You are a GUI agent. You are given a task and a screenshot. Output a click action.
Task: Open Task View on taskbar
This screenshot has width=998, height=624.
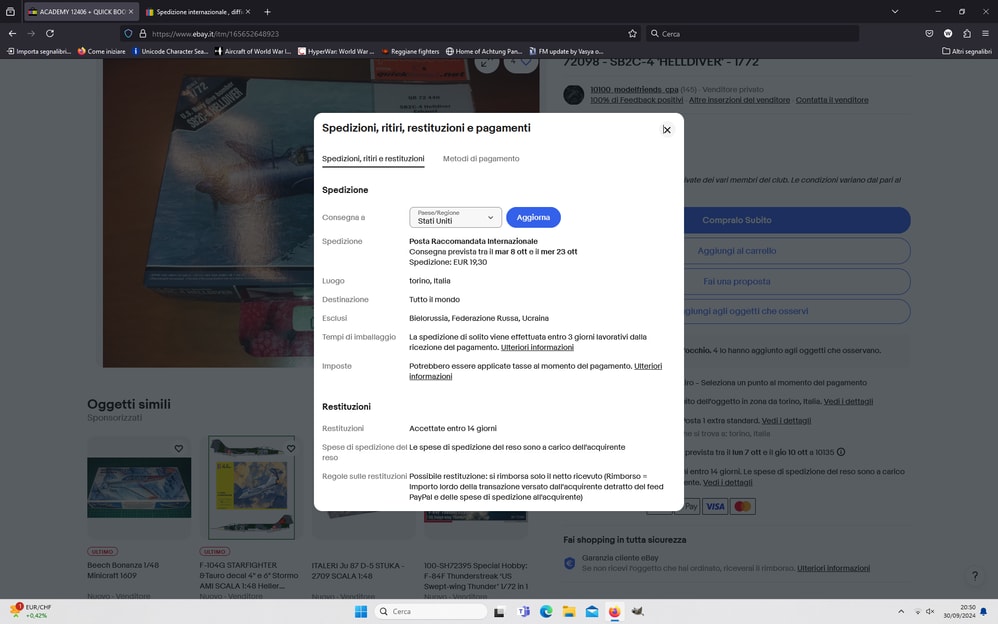click(500, 611)
